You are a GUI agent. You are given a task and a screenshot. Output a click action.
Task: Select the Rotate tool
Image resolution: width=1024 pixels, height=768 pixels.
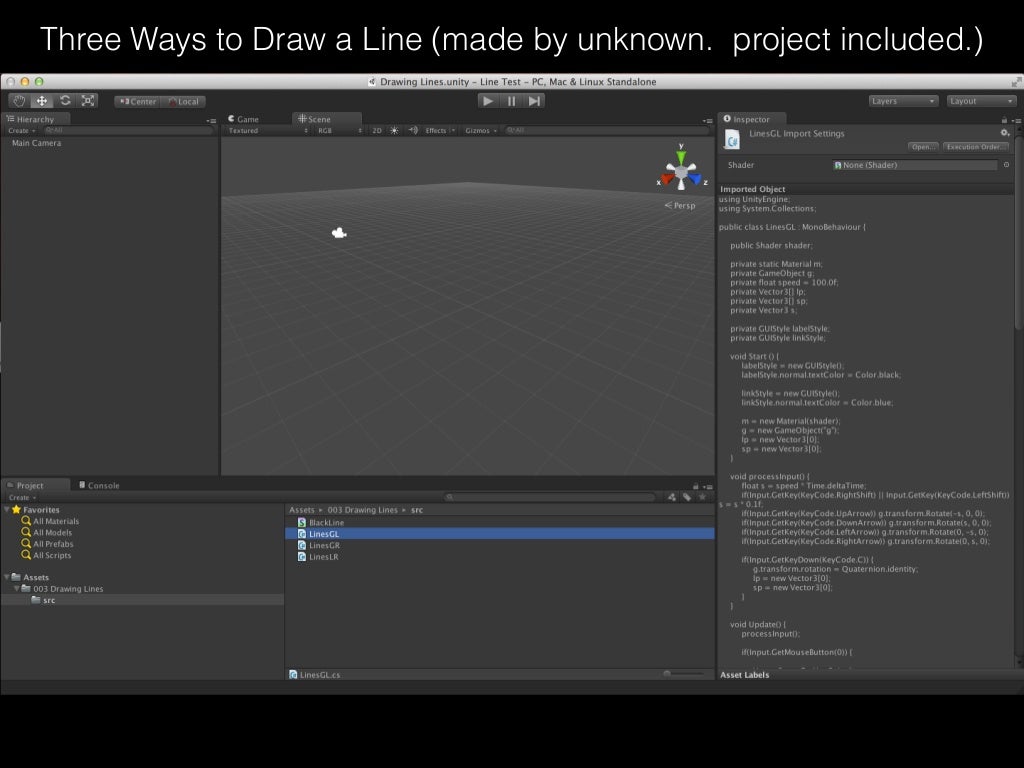(x=65, y=101)
